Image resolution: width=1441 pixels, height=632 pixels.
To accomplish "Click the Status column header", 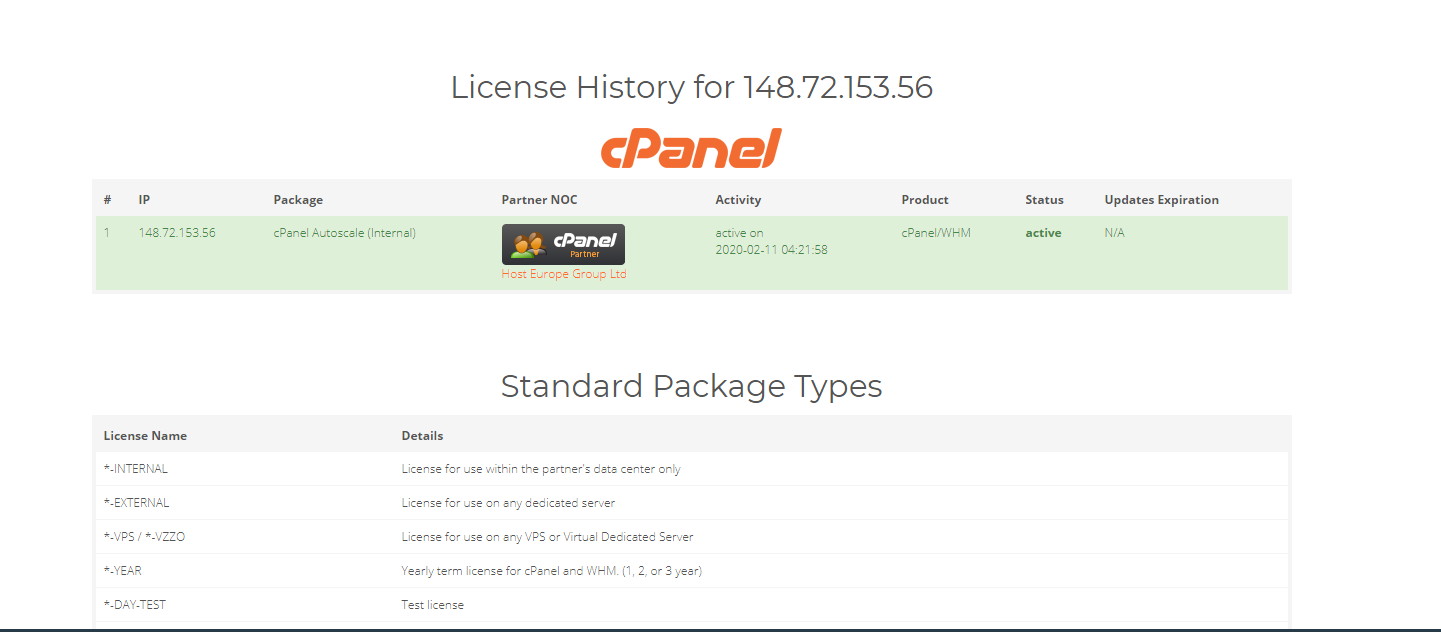I will click(x=1044, y=200).
